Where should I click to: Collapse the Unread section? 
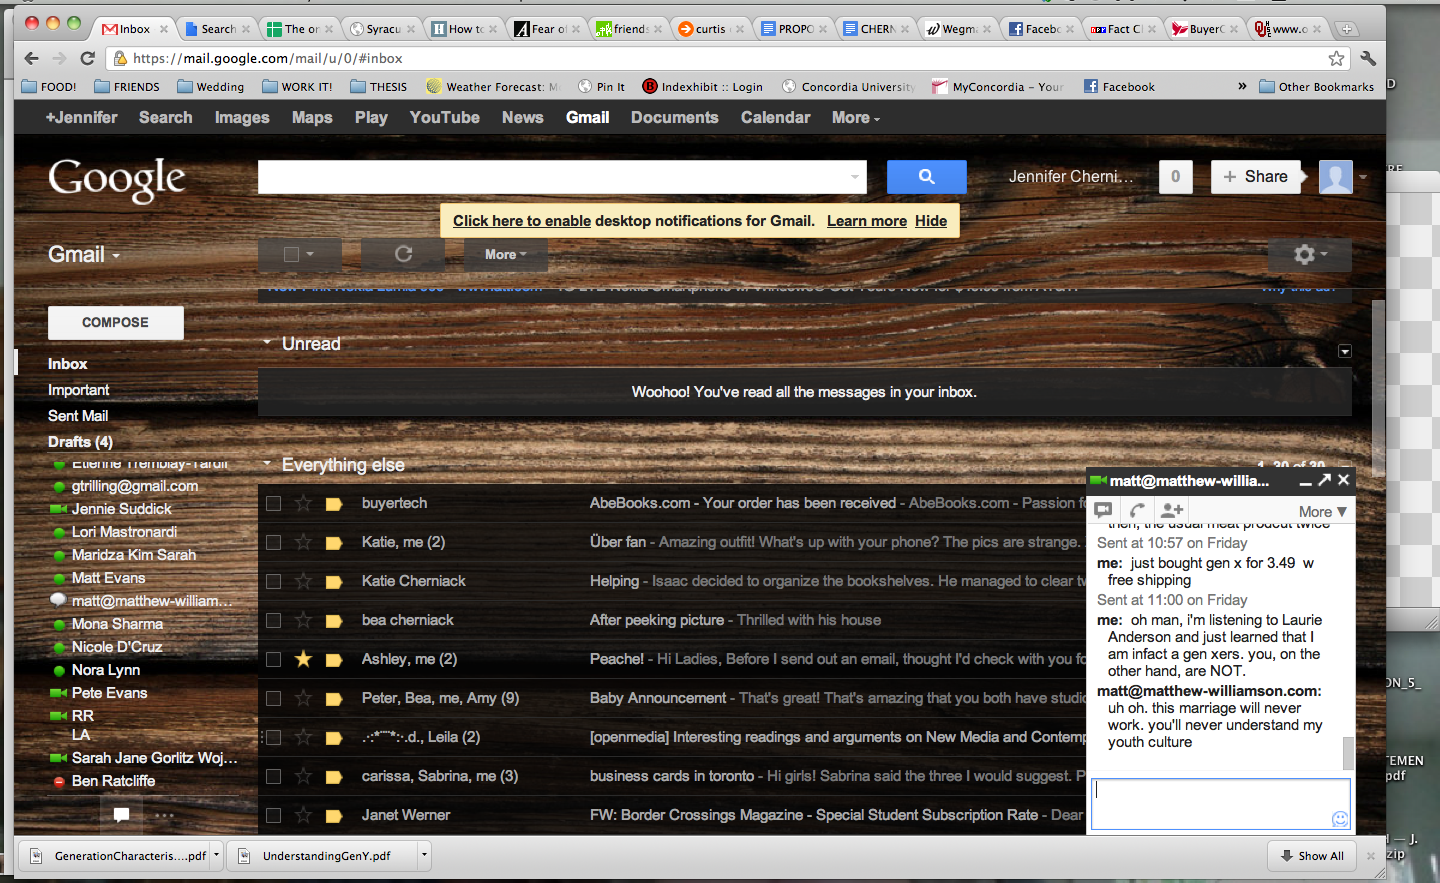pyautogui.click(x=267, y=343)
